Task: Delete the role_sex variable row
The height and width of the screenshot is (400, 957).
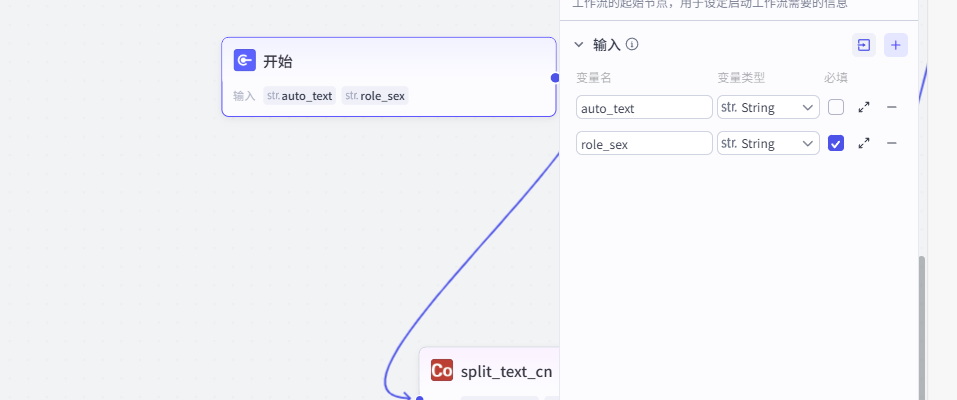Action: [891, 143]
